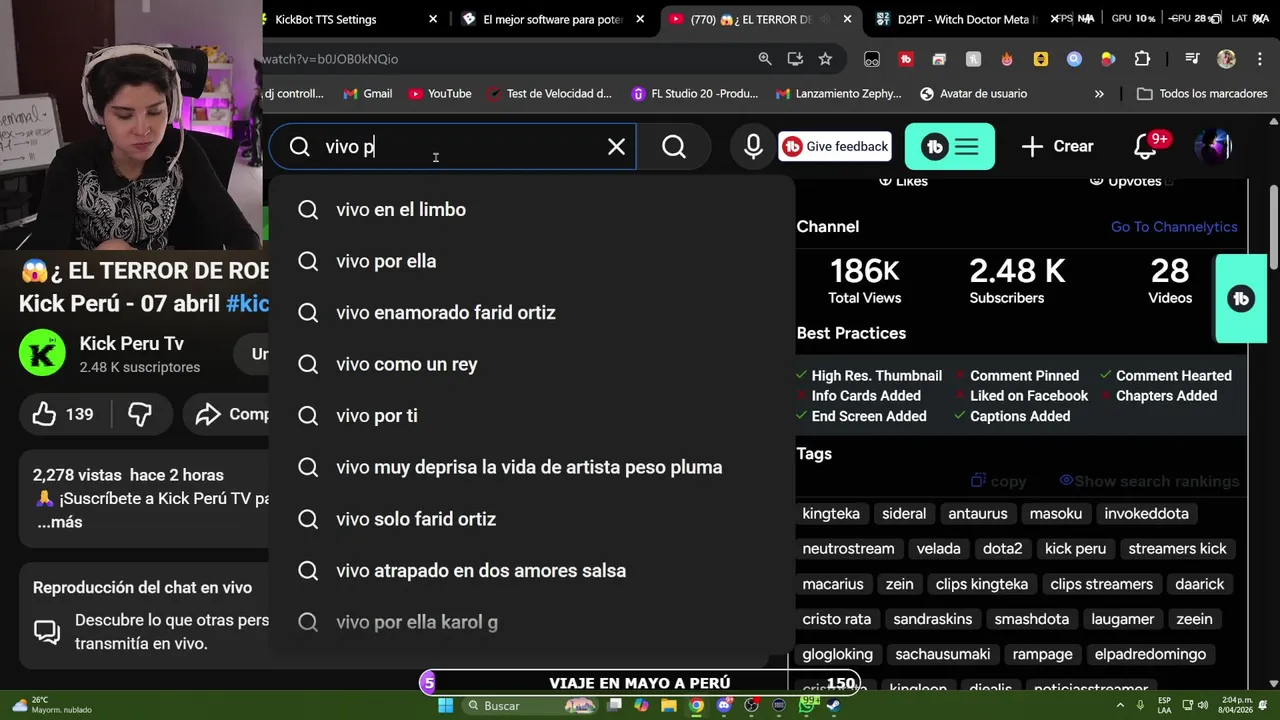The image size is (1280, 720).
Task: Open the notifications bell
Action: point(1146,147)
